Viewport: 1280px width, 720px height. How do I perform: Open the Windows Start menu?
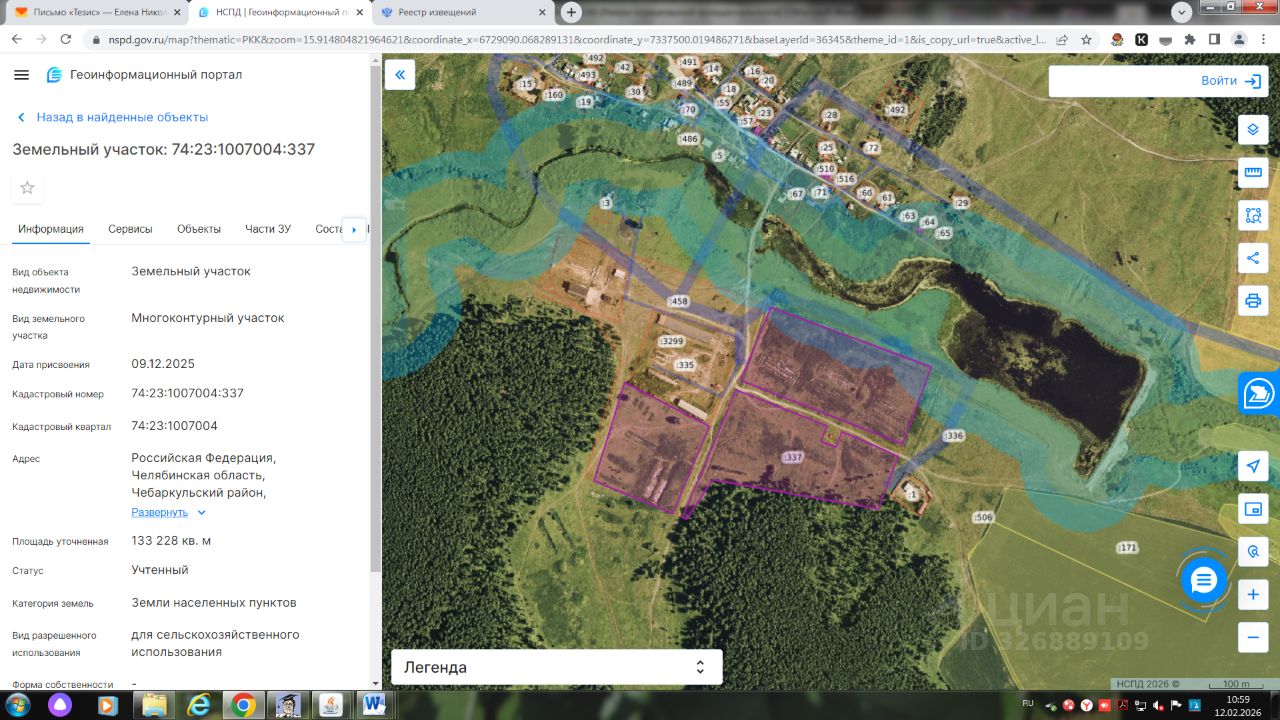(17, 704)
